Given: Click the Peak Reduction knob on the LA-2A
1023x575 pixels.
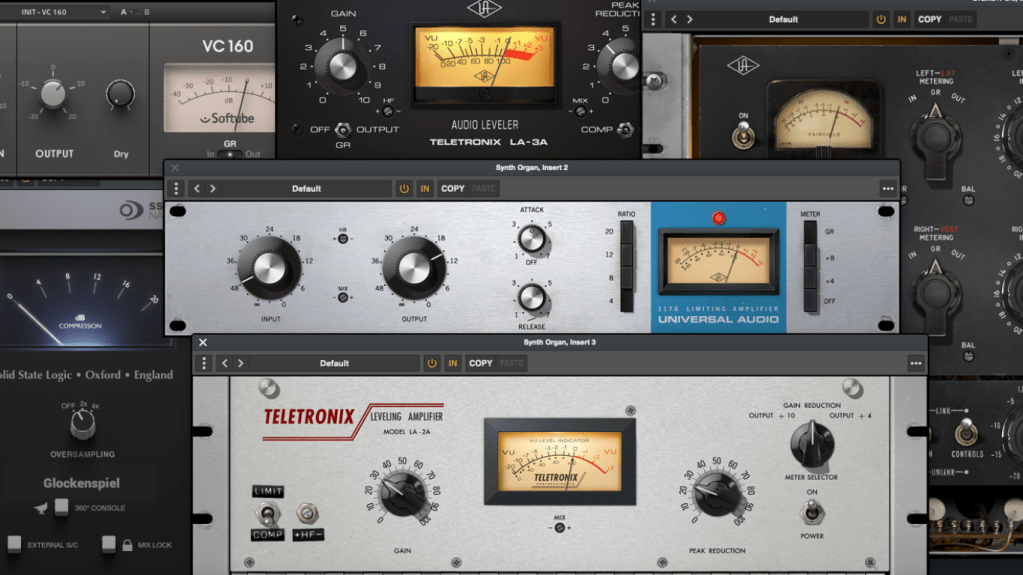Looking at the screenshot, I should pos(718,492).
